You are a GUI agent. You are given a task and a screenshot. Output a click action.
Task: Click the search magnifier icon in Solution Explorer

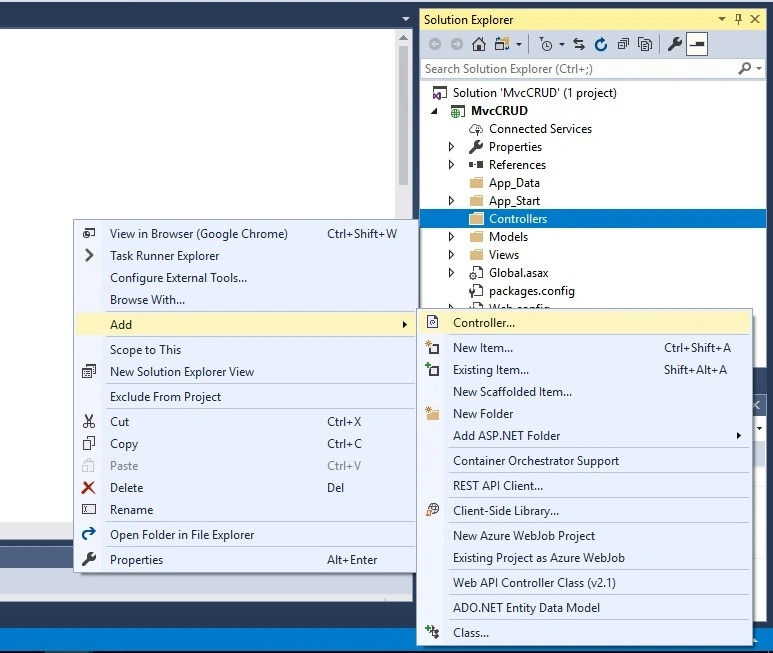(x=744, y=68)
